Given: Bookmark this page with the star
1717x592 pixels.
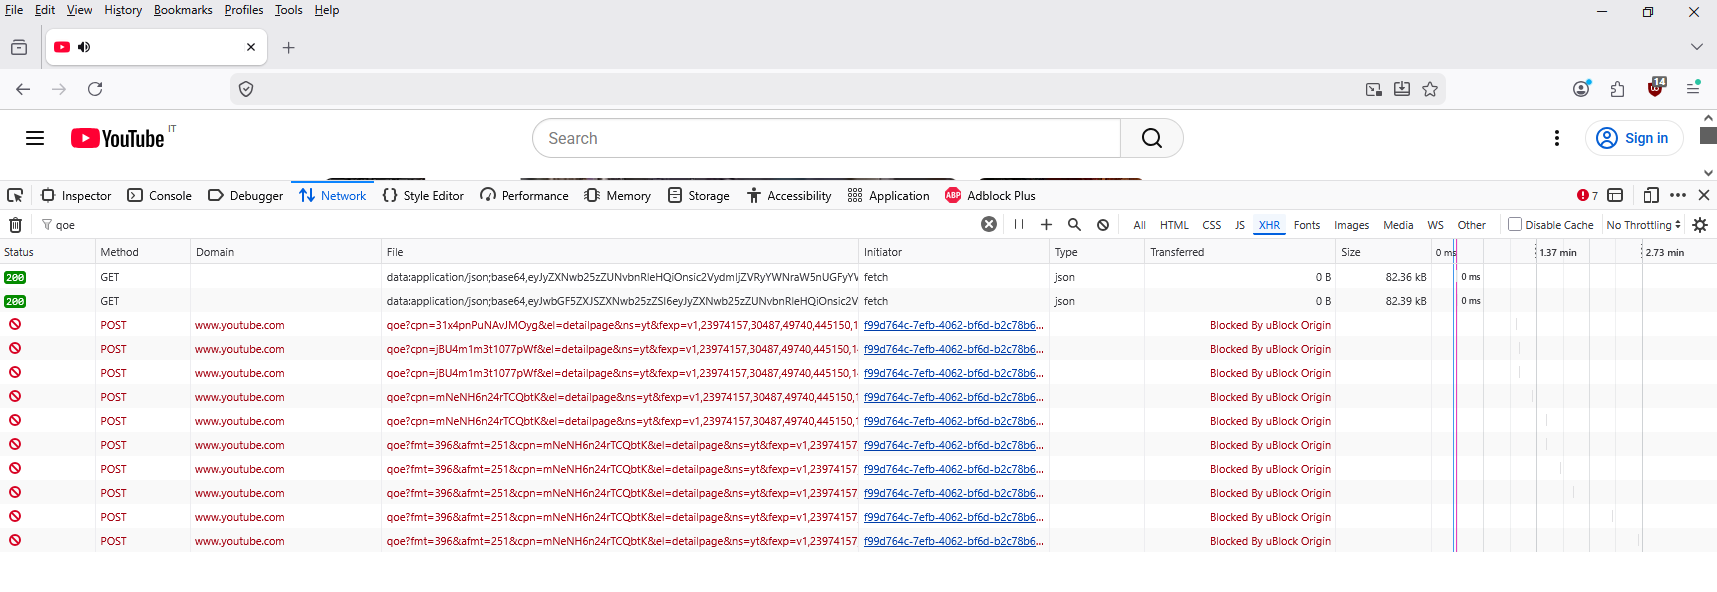Looking at the screenshot, I should click(x=1430, y=89).
